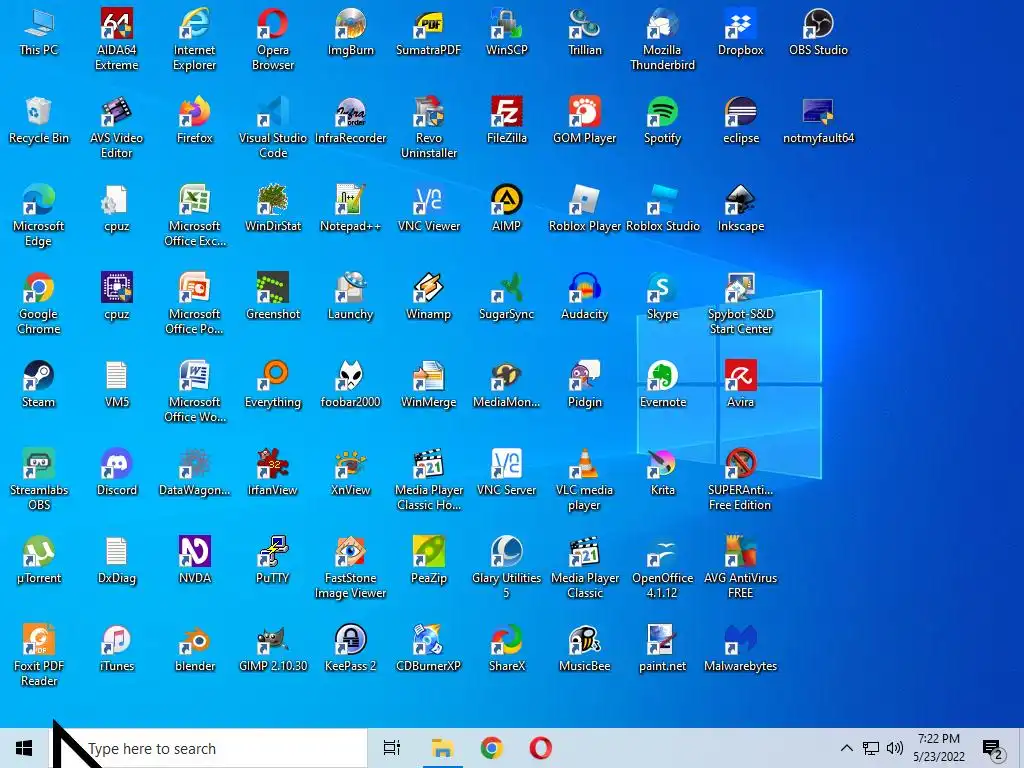Select the Foxit PDF Reader icon
This screenshot has width=1024, height=768.
tap(39, 656)
